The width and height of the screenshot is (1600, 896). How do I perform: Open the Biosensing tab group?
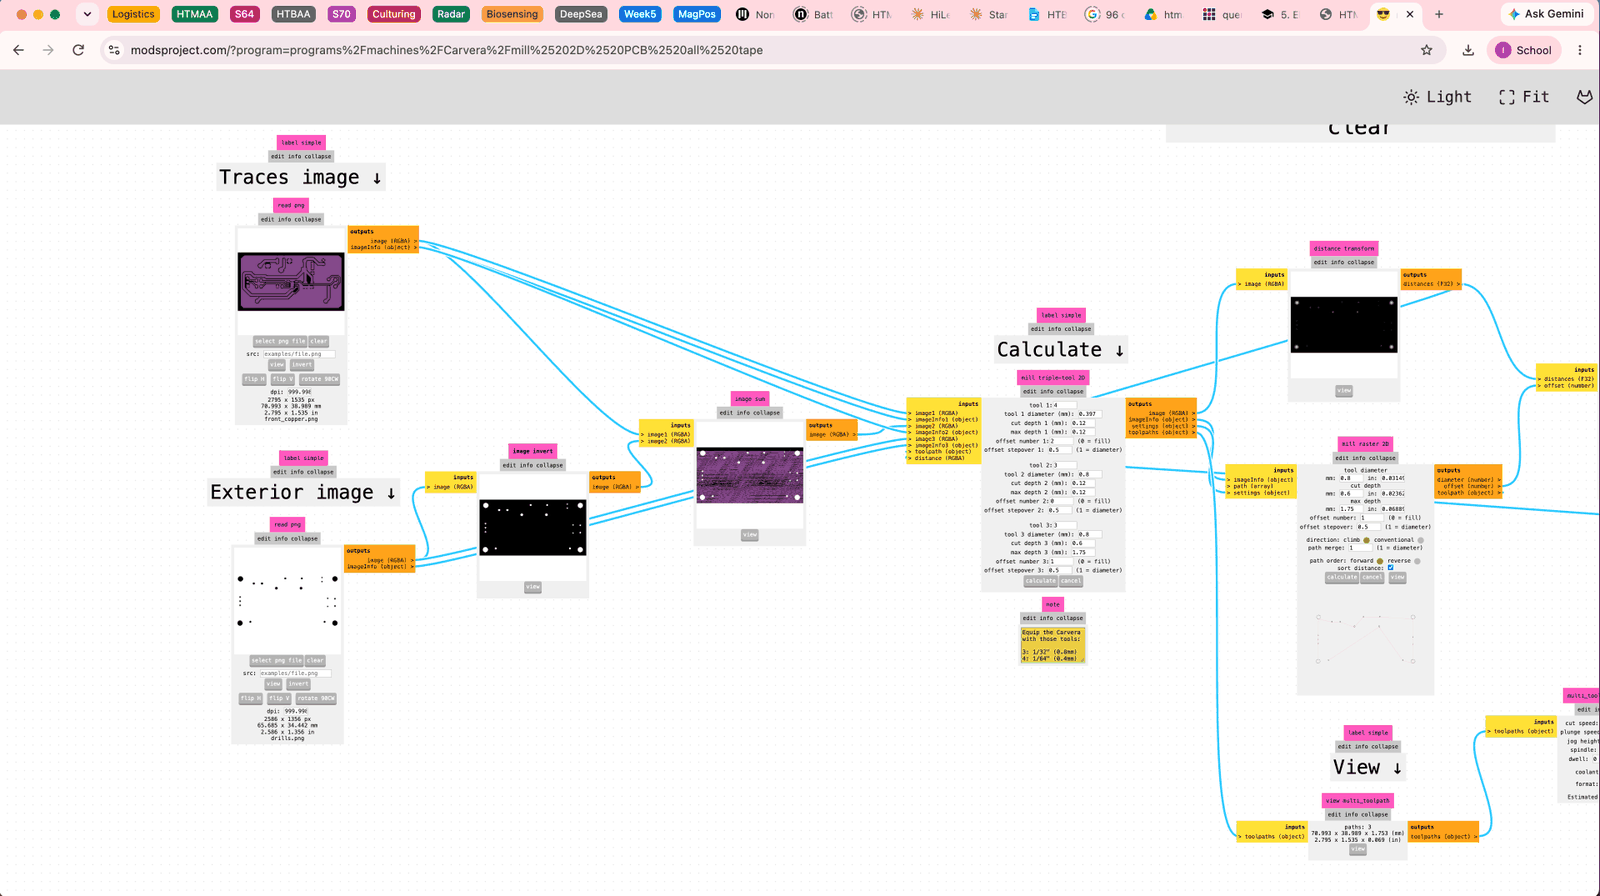point(512,14)
